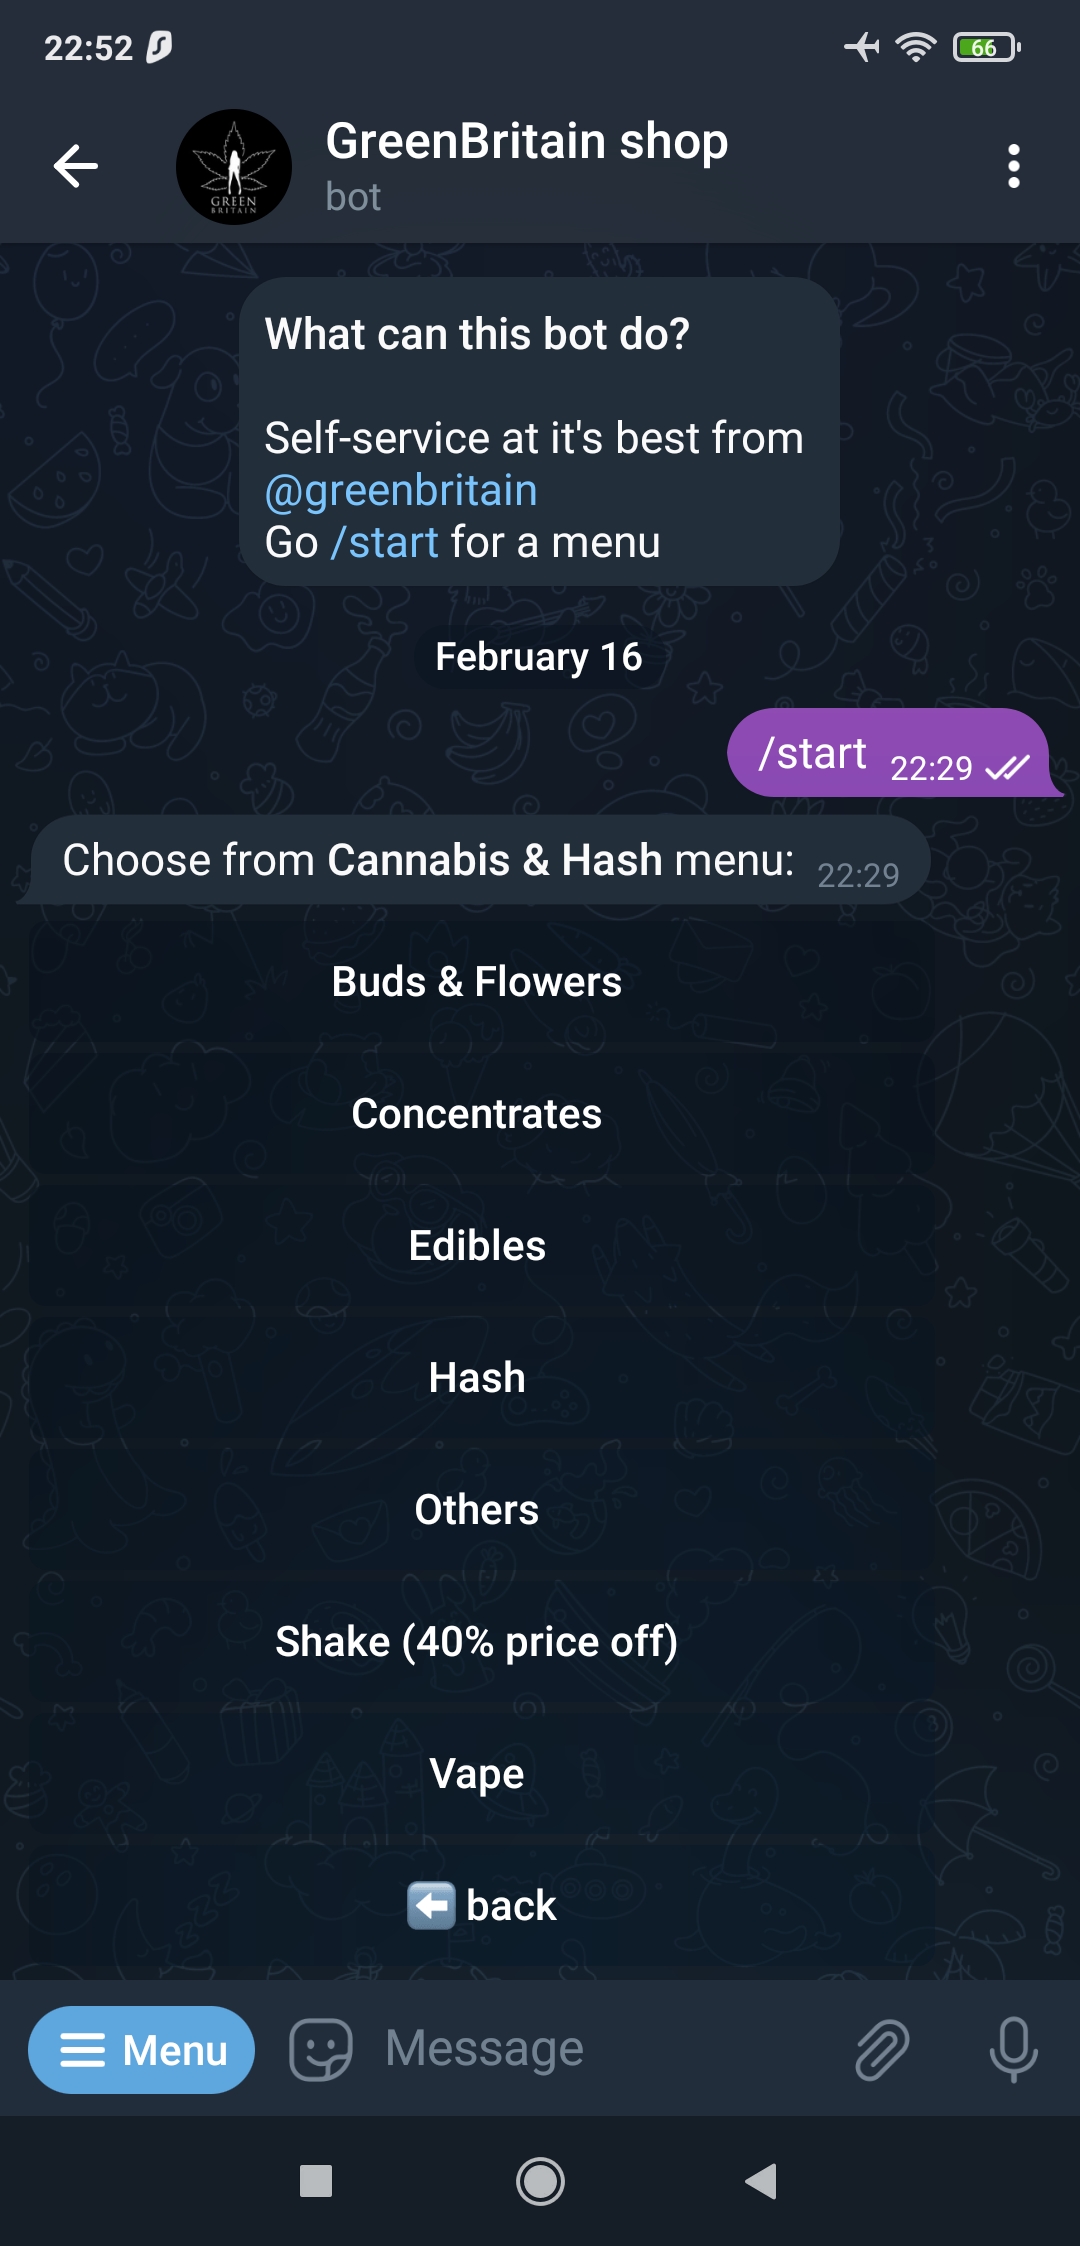Tap the back arrow in chat header
Viewport: 1080px width, 2246px height.
pos(76,166)
